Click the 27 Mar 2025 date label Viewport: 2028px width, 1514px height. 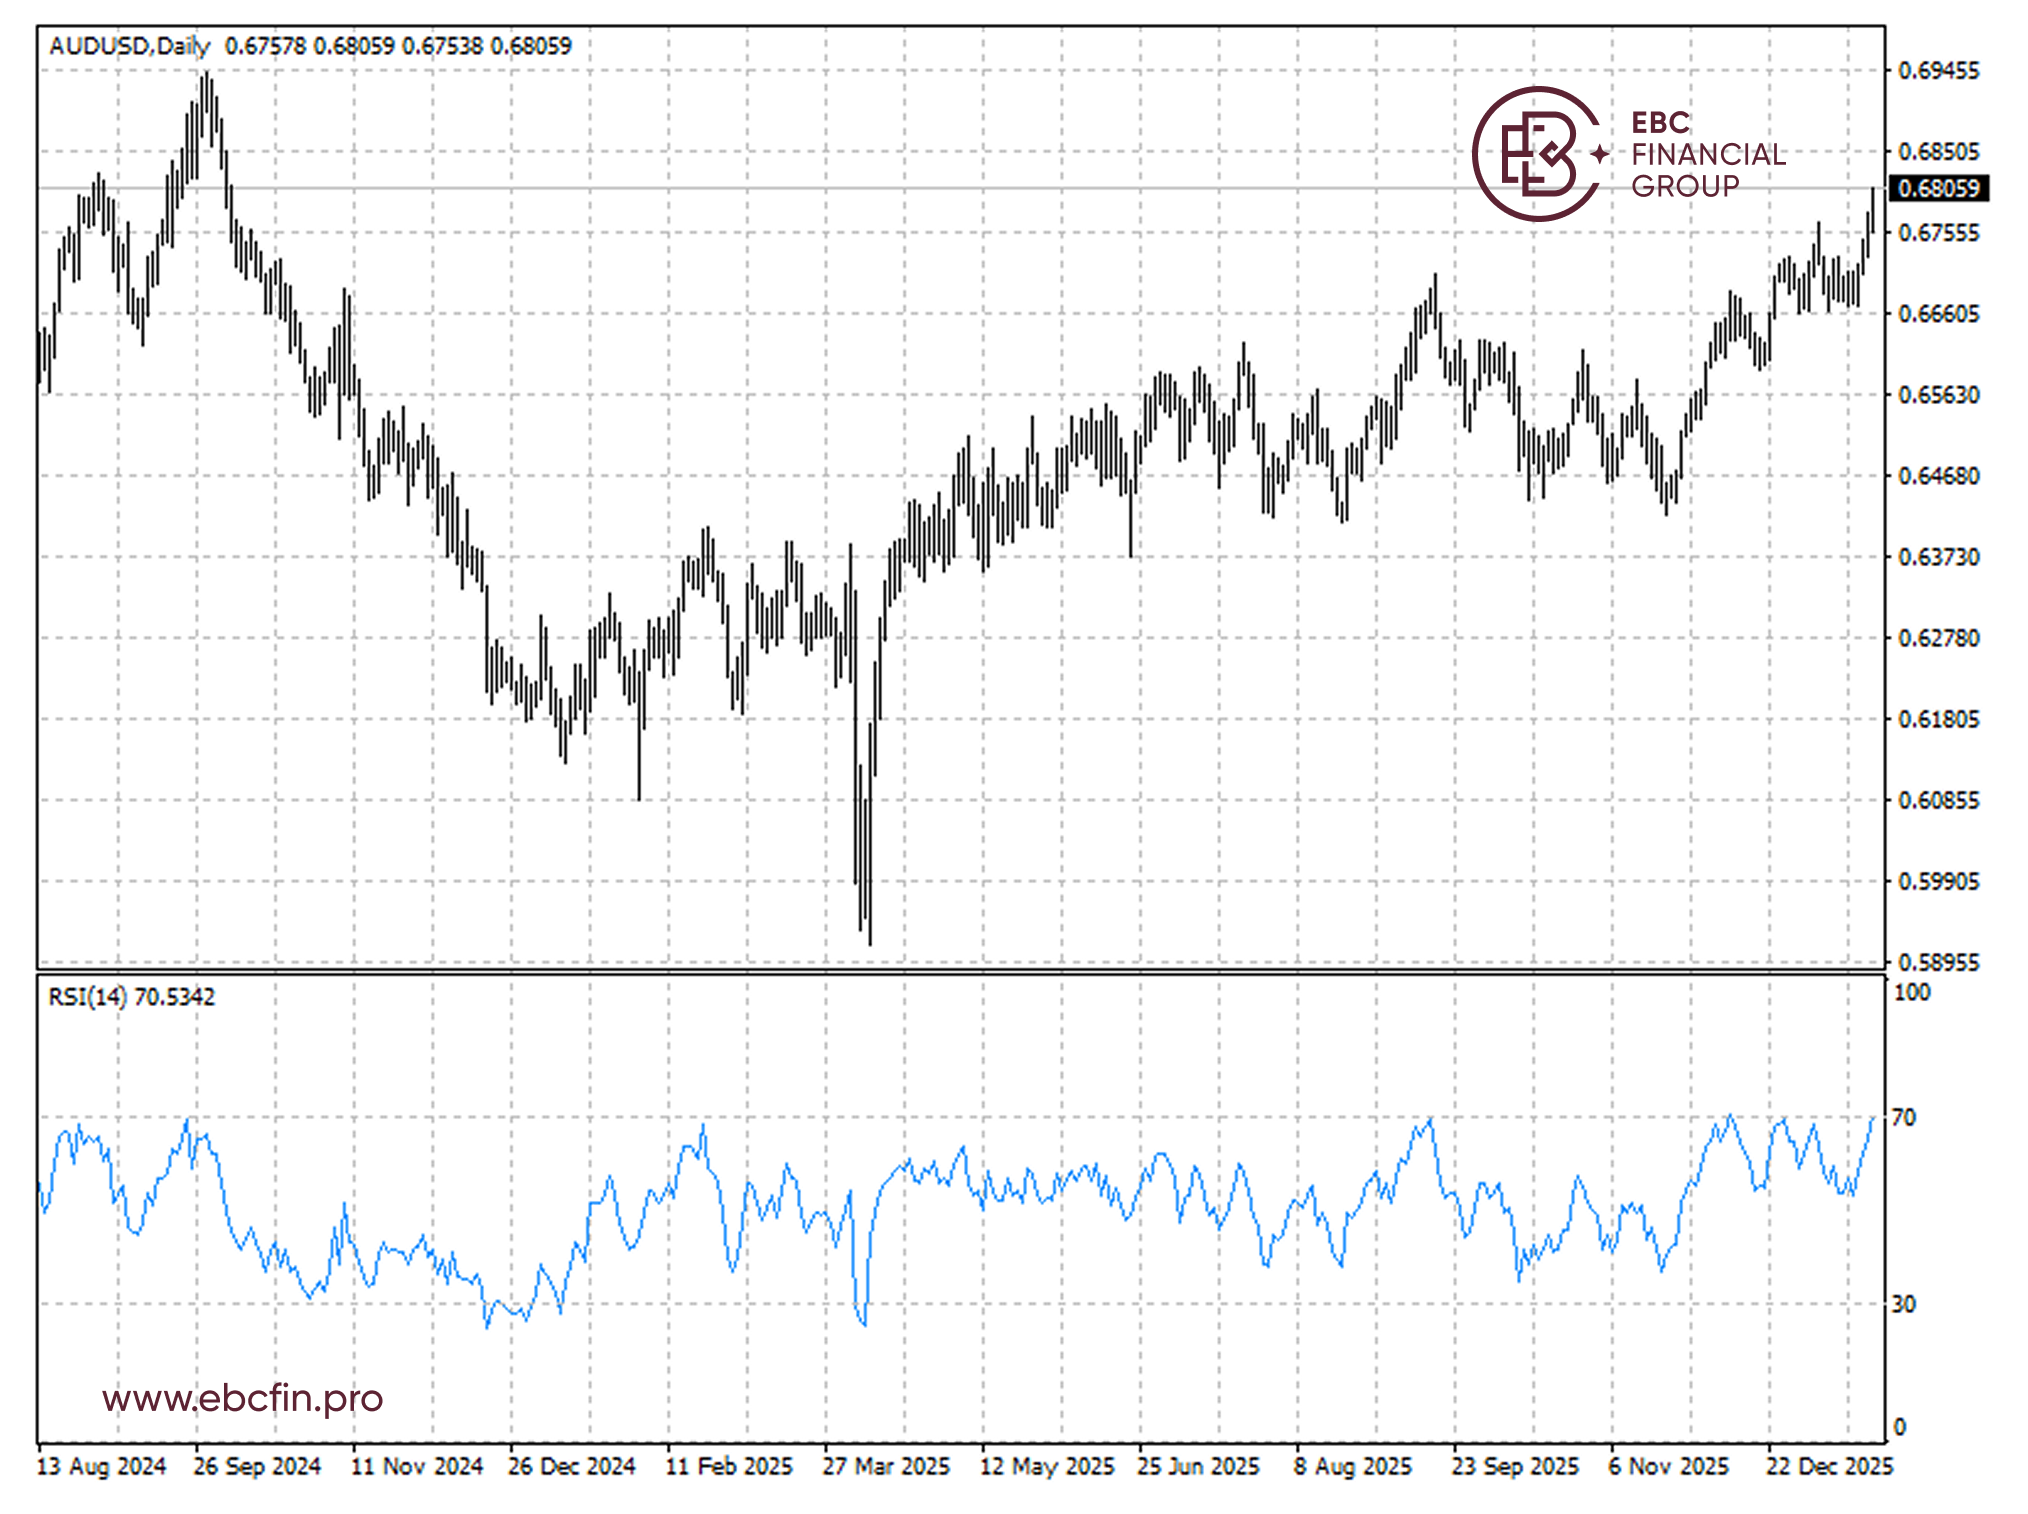[886, 1466]
